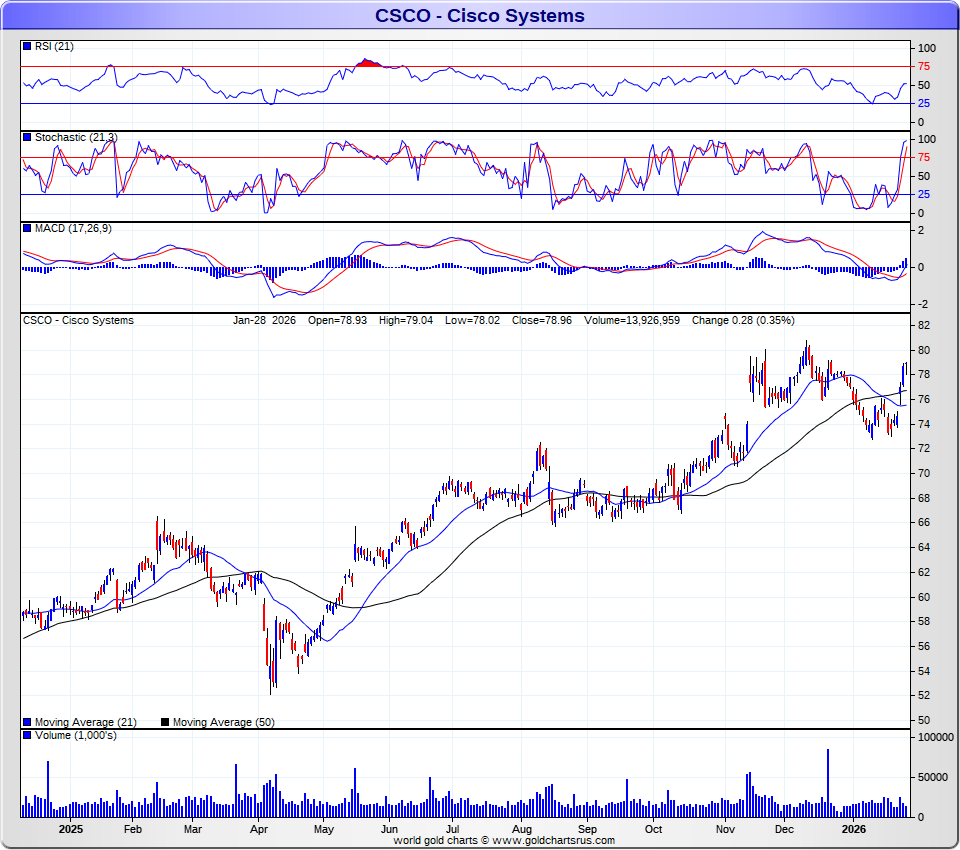Click the 'Feb' x-axis label
Image resolution: width=960 pixels, height=850 pixels.
[132, 829]
